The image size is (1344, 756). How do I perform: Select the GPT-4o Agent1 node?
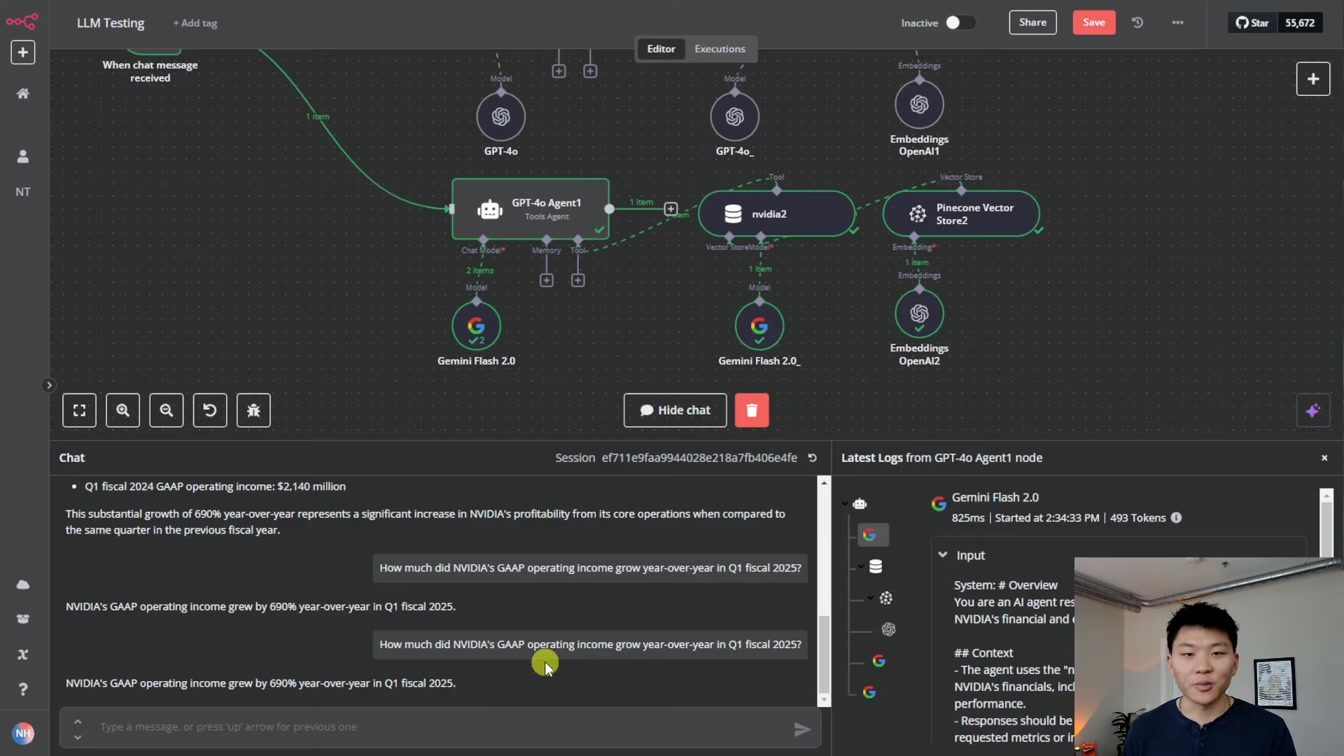[530, 209]
